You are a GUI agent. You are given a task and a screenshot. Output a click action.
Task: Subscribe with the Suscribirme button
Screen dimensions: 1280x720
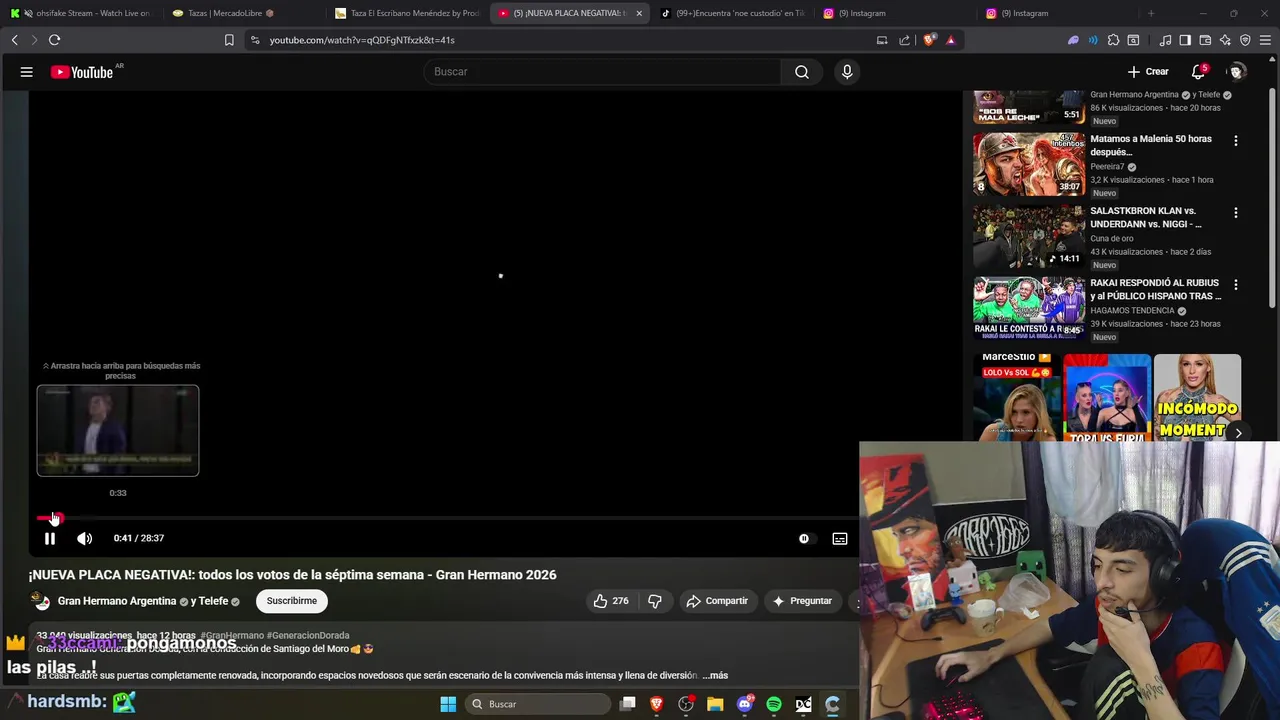click(x=292, y=601)
